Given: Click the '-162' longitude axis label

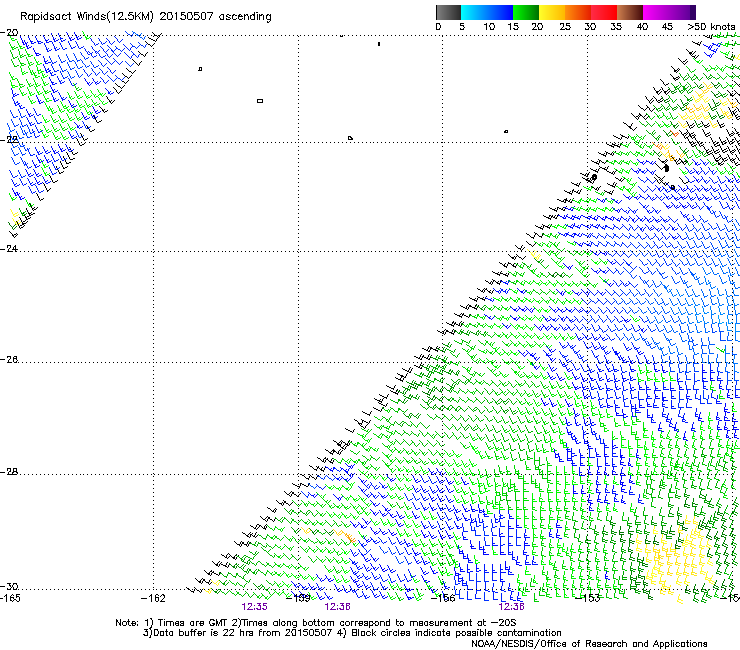Looking at the screenshot, I should [153, 598].
